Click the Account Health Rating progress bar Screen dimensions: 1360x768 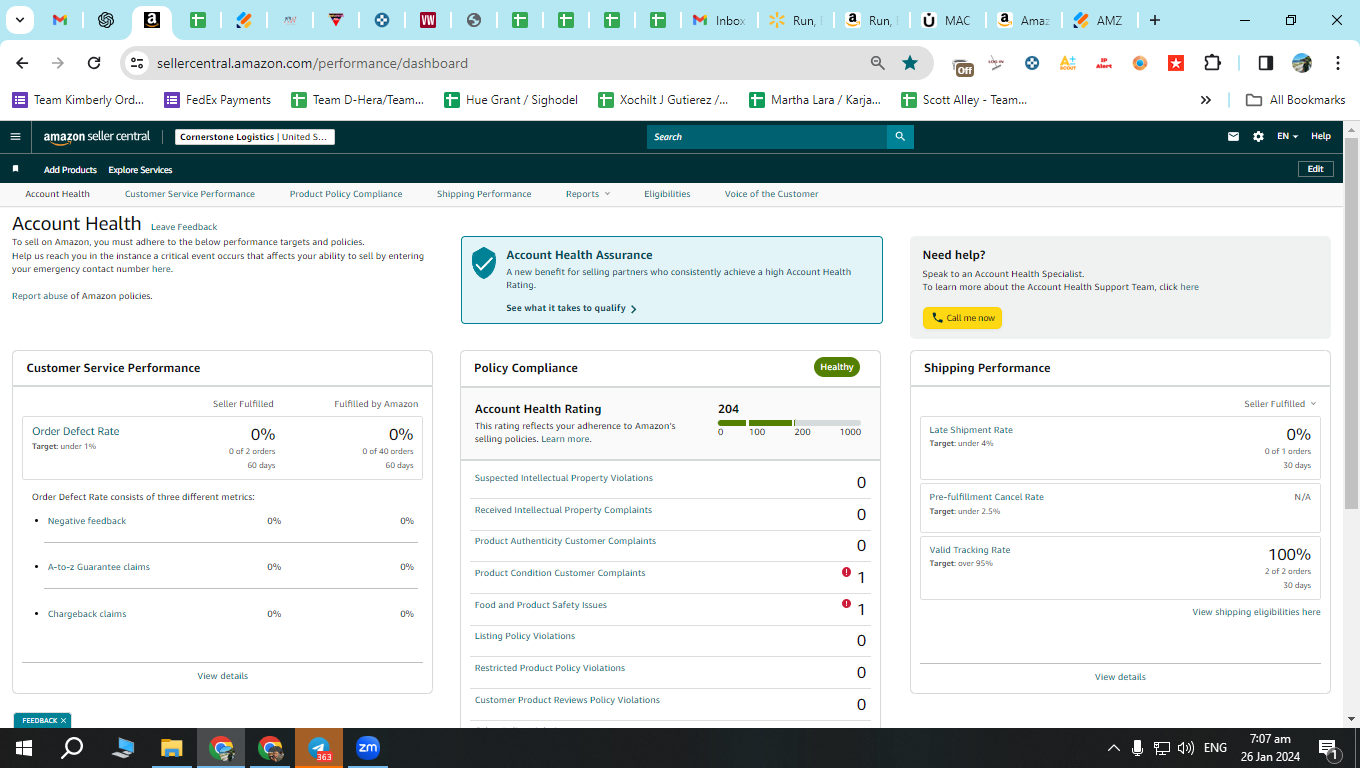789,423
